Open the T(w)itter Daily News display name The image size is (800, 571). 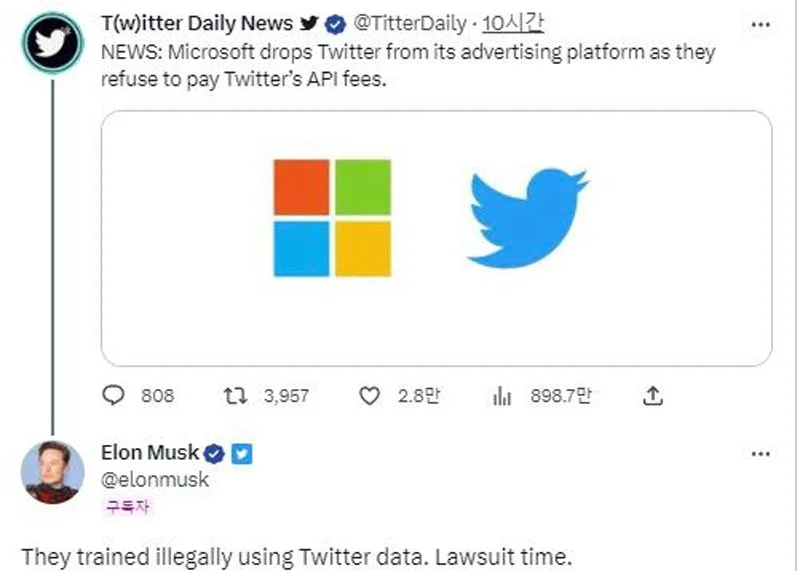pyautogui.click(x=196, y=24)
